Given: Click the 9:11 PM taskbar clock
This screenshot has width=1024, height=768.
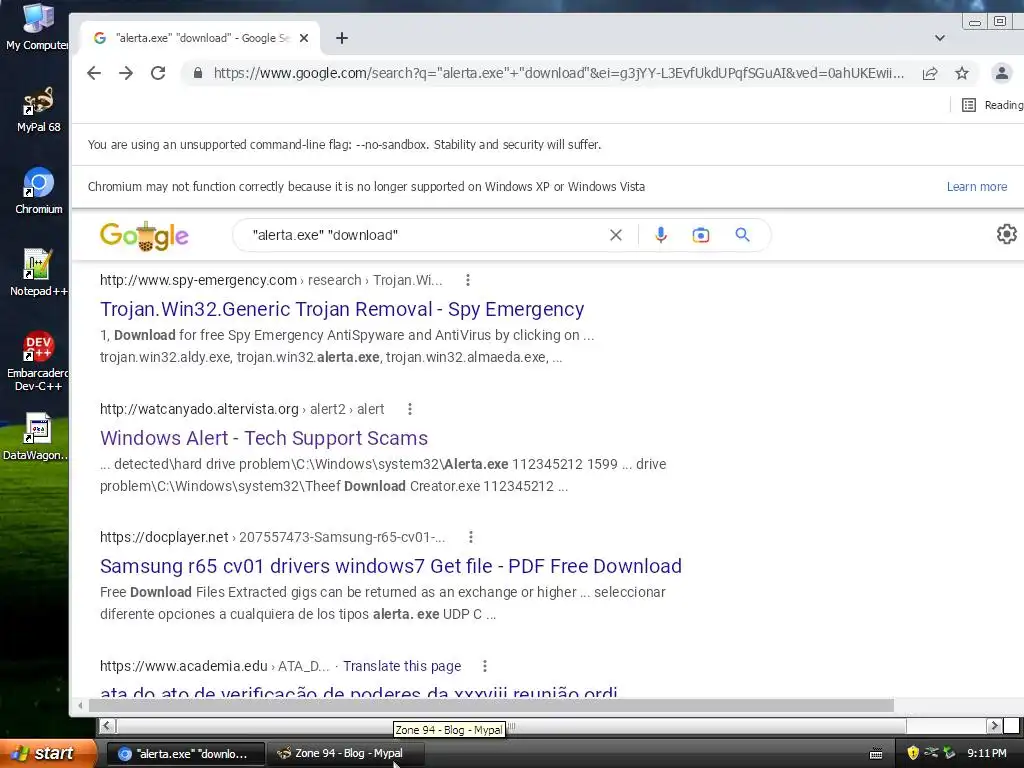Looking at the screenshot, I should 987,754.
